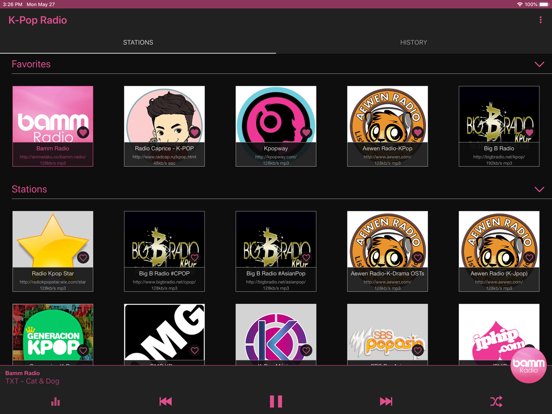Viewport: 552px width, 414px height.
Task: Favorite Radio Kpop Star with its heart
Action: (83, 257)
